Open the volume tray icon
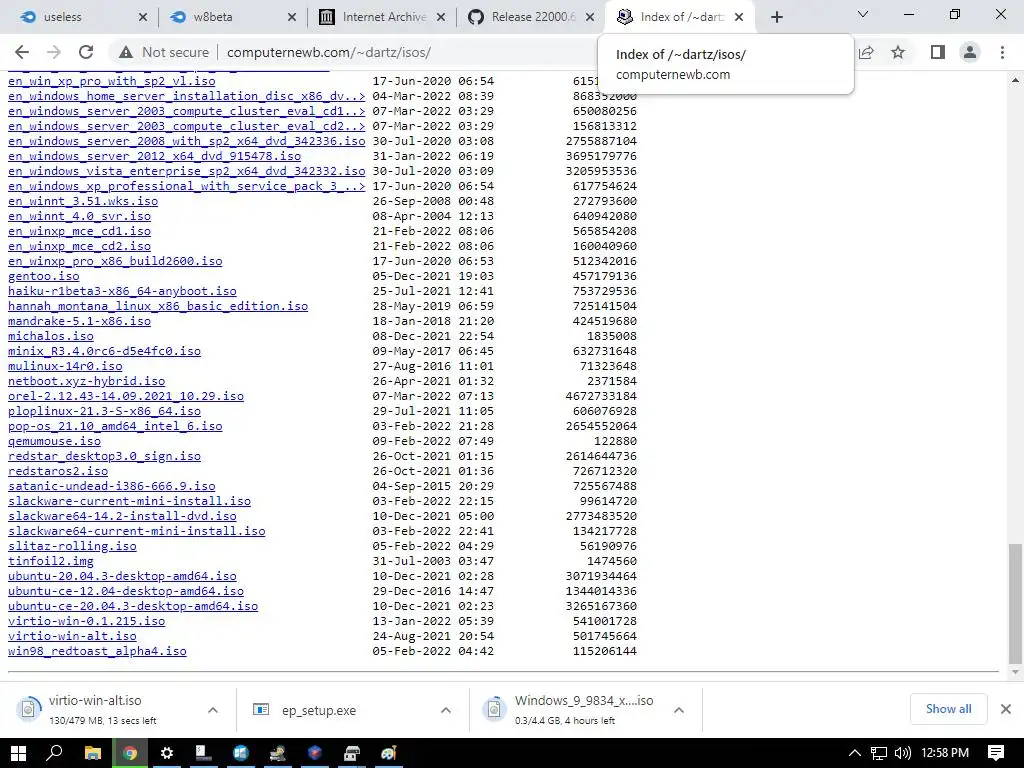Image resolution: width=1024 pixels, height=768 pixels. pyautogui.click(x=903, y=754)
